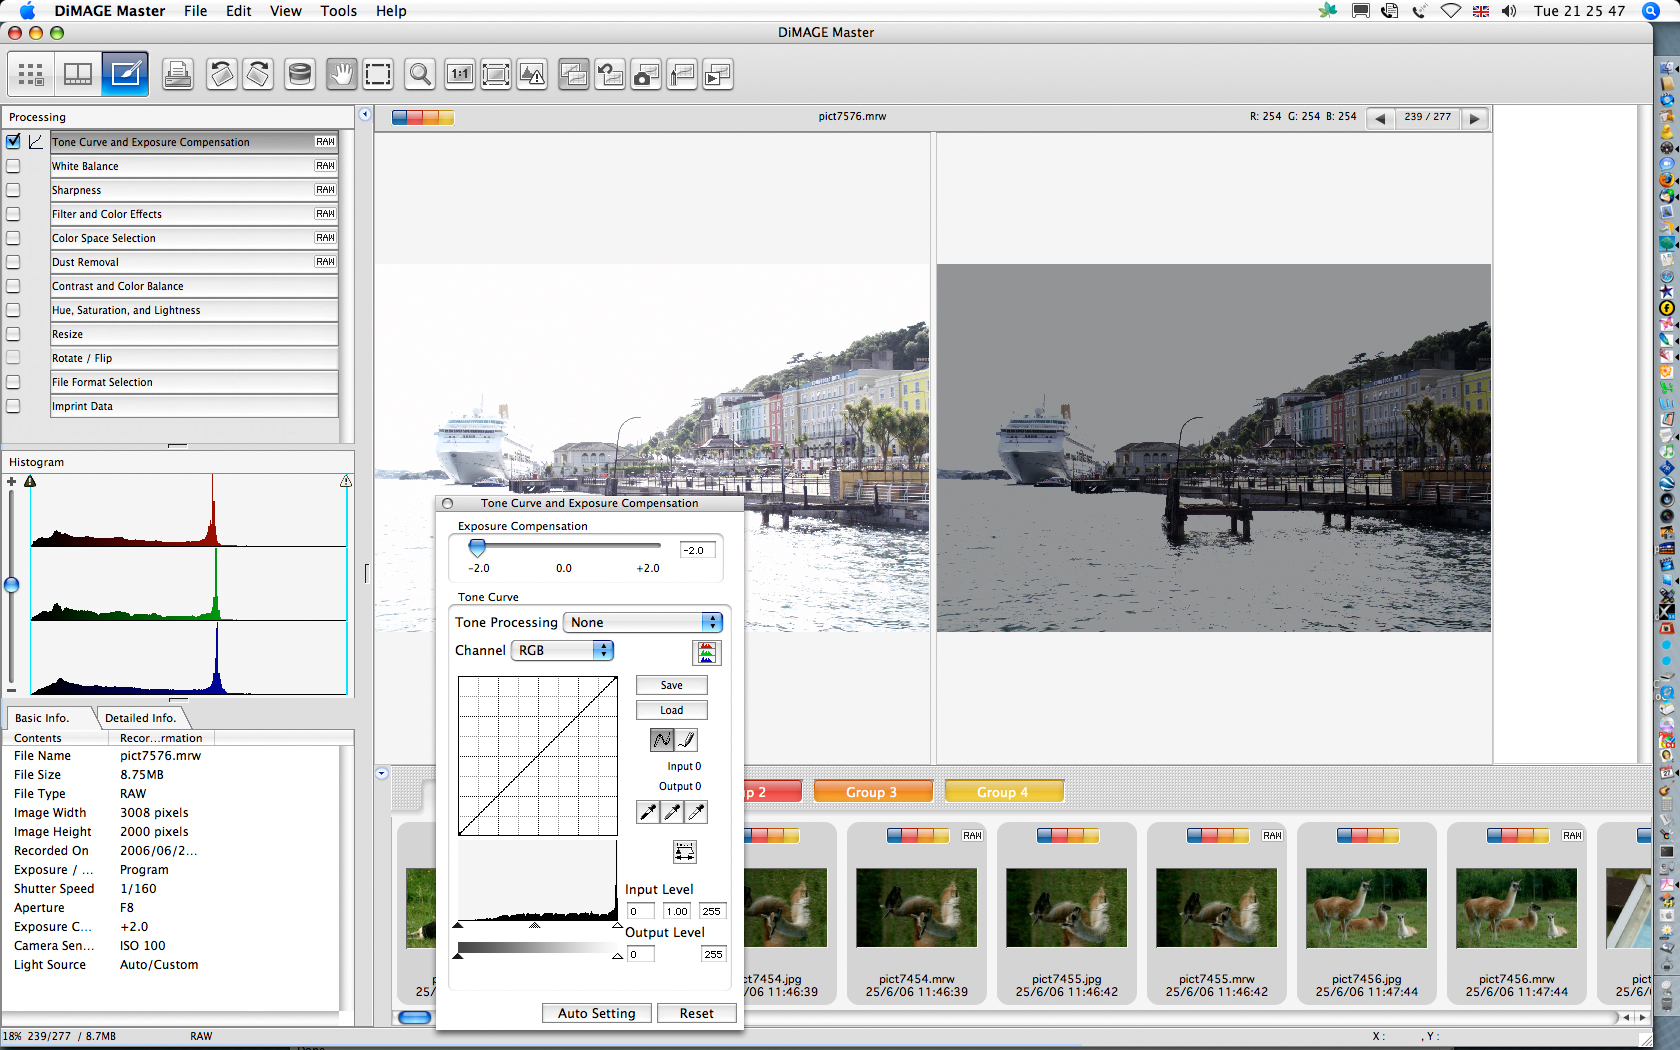The height and width of the screenshot is (1050, 1680).
Task: Go to the previous image arrow
Action: [x=1380, y=118]
